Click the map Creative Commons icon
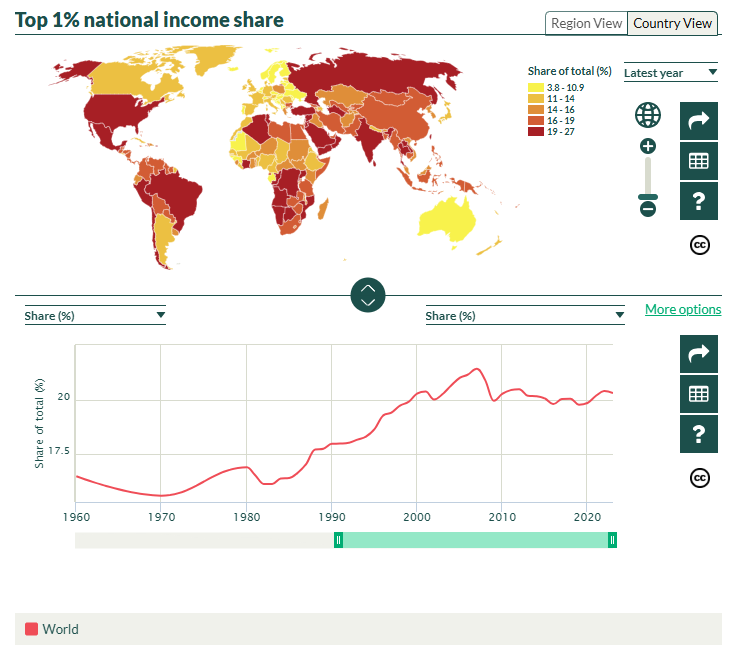 [699, 245]
